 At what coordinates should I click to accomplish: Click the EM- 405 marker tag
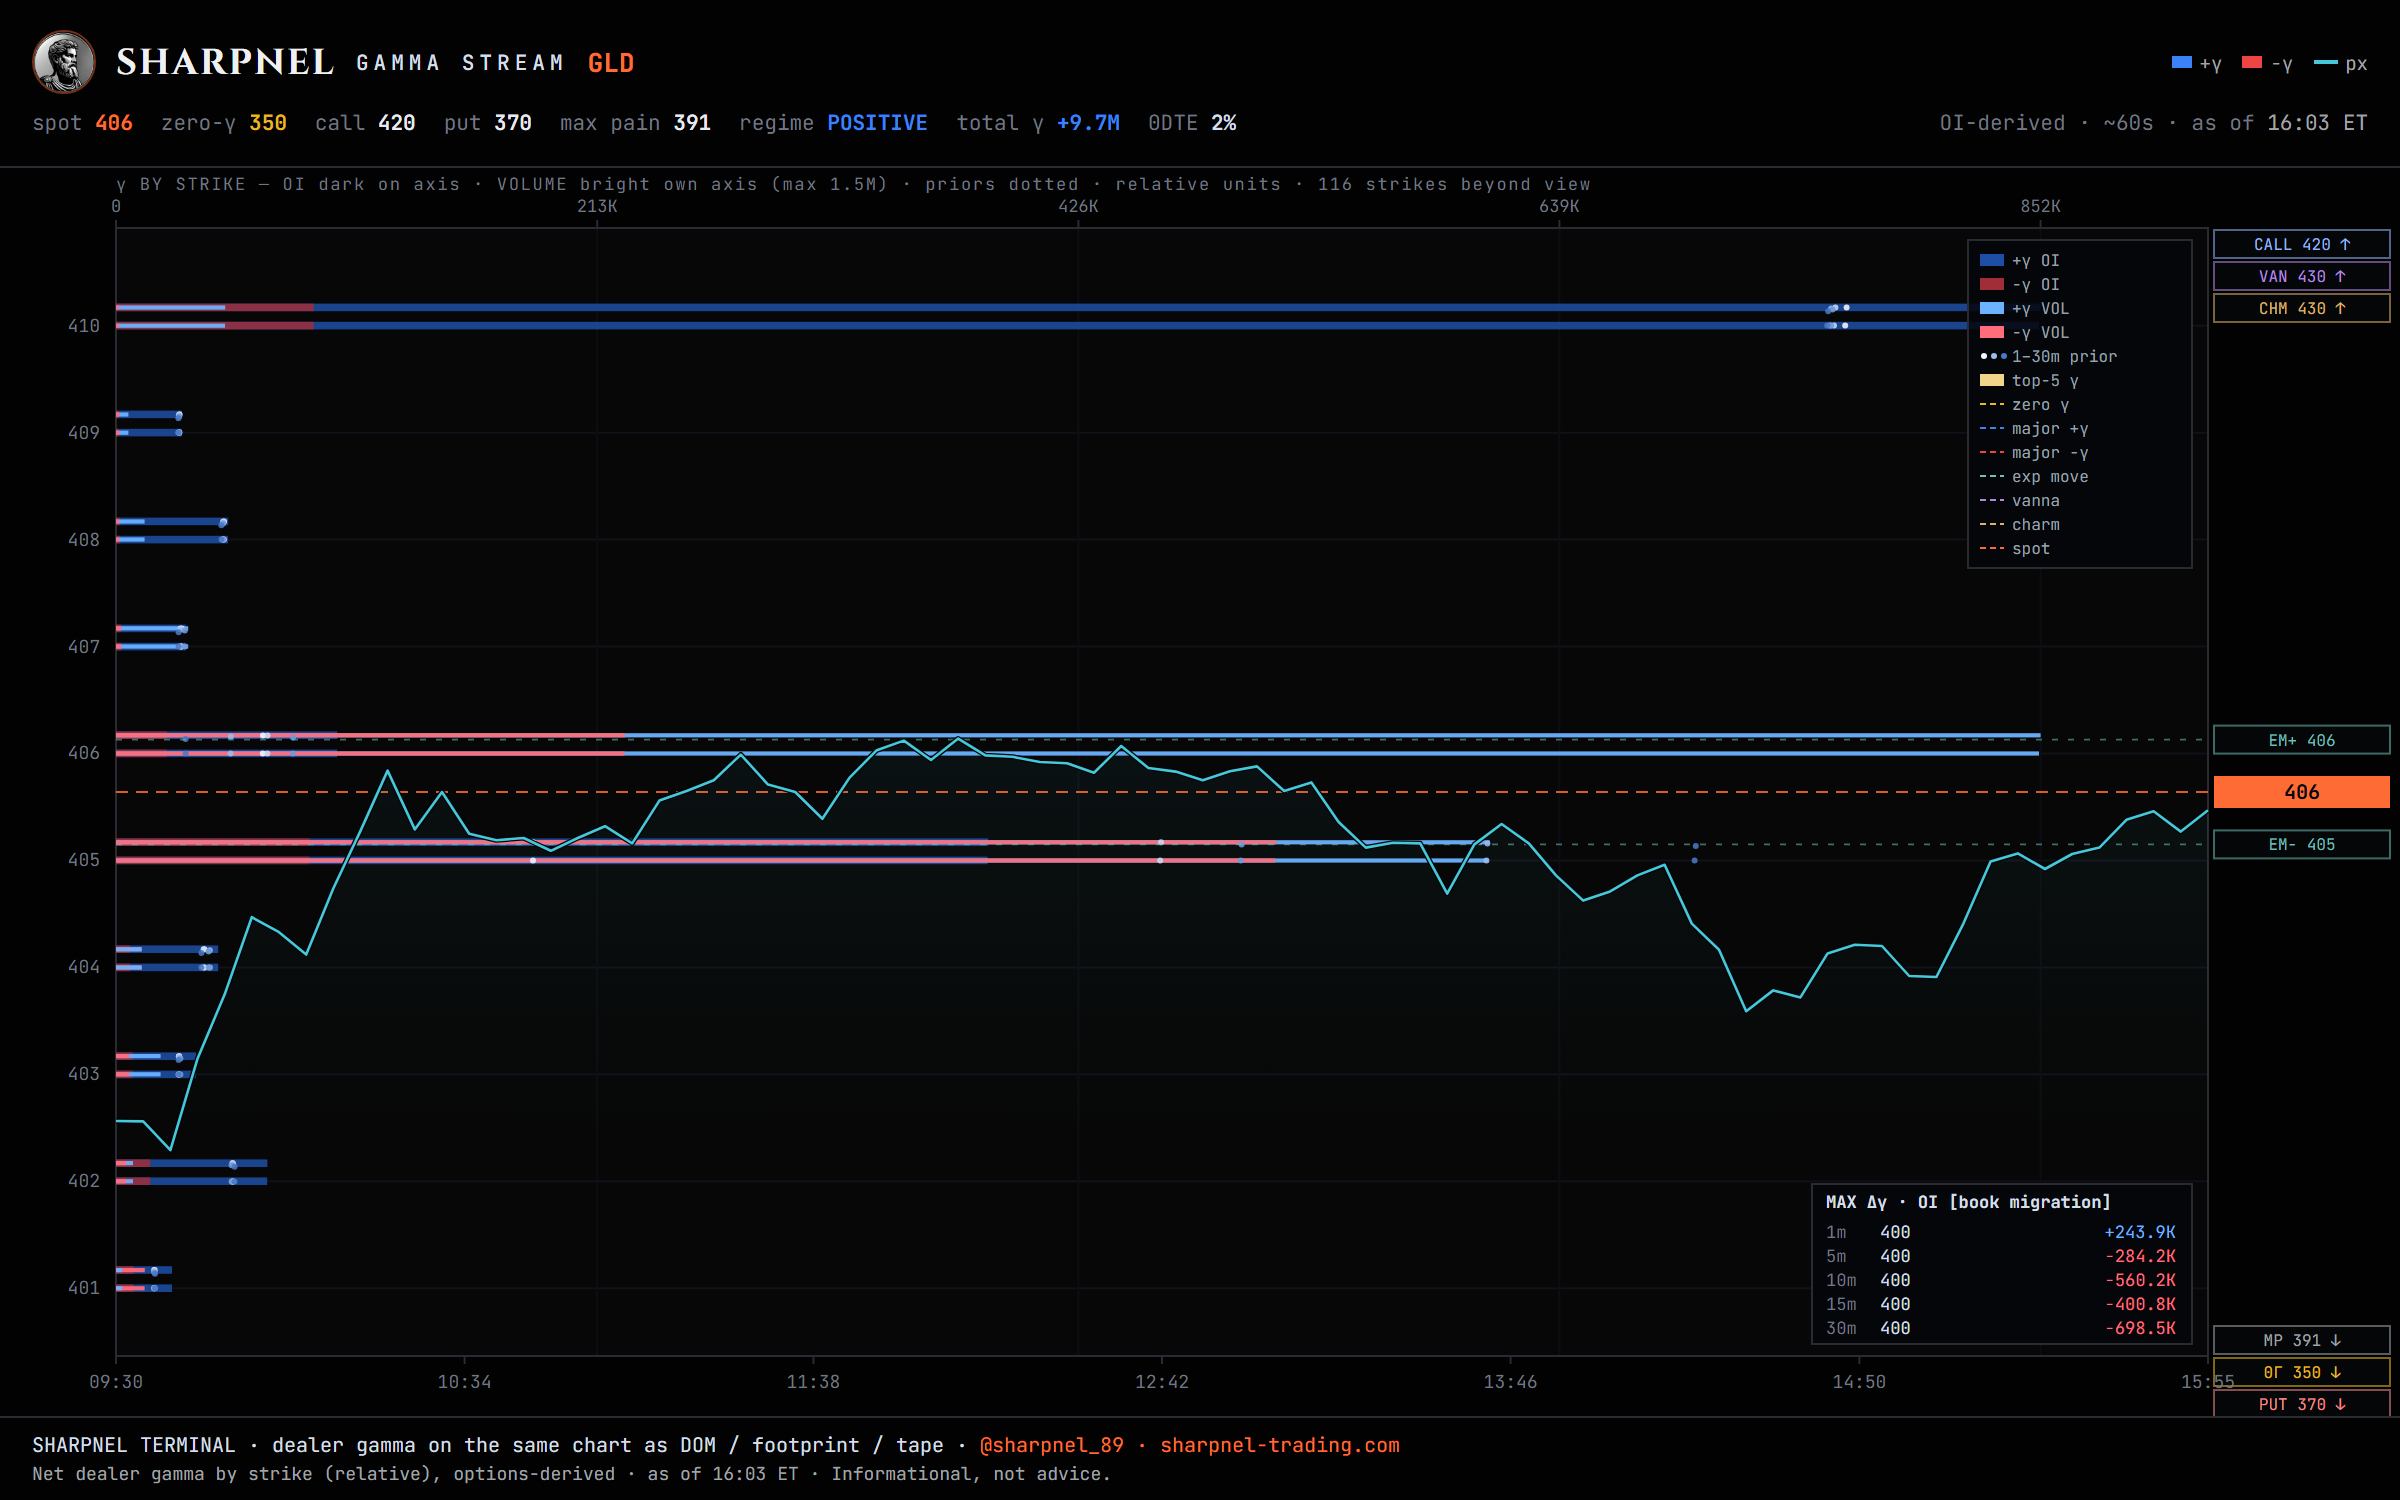[x=2301, y=844]
